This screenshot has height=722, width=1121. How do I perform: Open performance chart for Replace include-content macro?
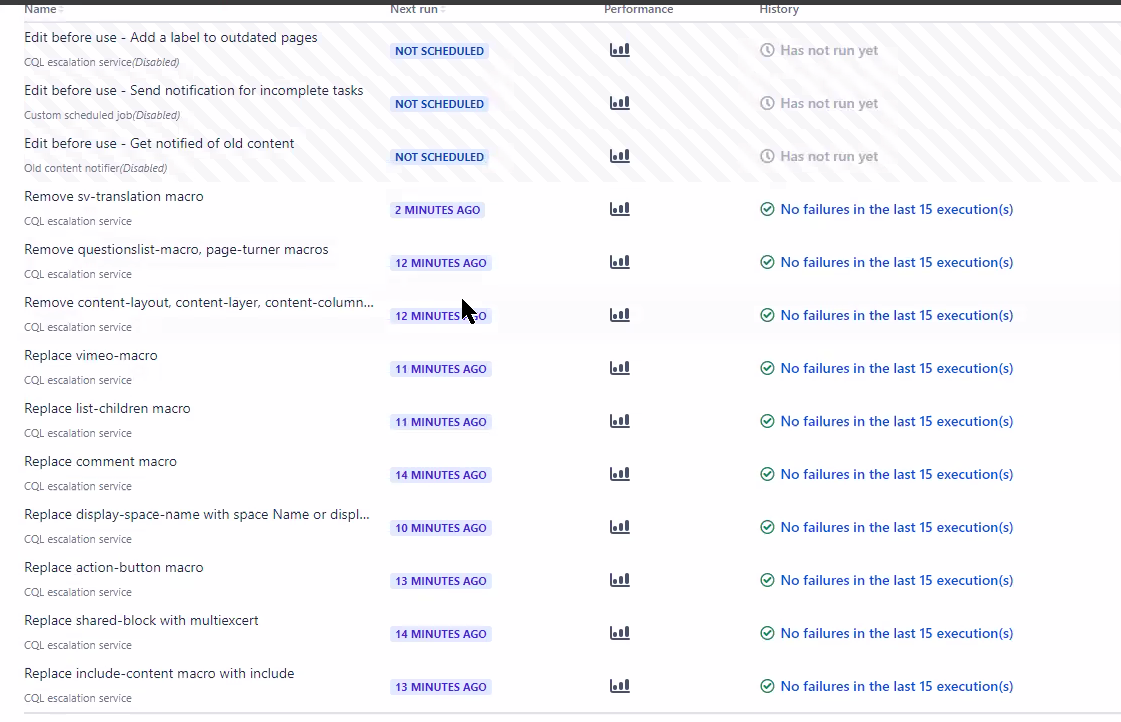tap(619, 685)
